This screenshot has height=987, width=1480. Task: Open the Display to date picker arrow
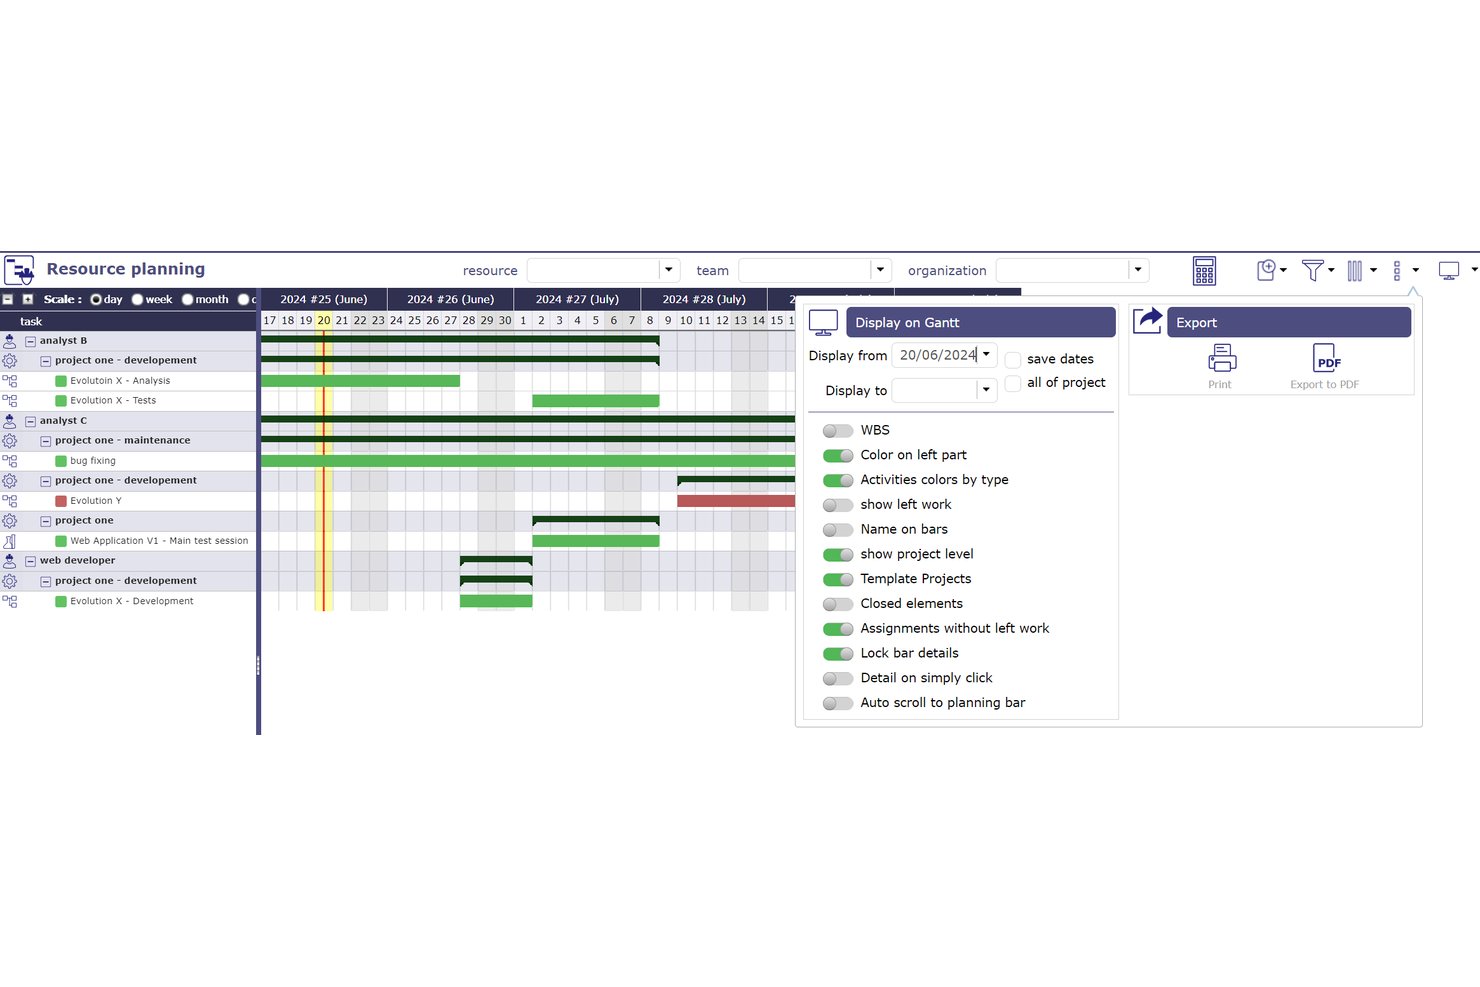pyautogui.click(x=986, y=390)
